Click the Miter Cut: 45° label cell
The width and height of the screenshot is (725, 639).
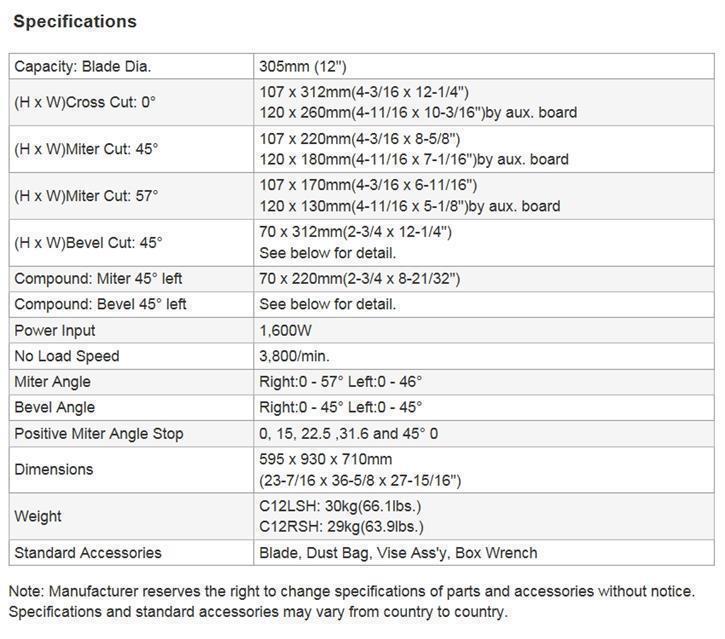tap(86, 149)
